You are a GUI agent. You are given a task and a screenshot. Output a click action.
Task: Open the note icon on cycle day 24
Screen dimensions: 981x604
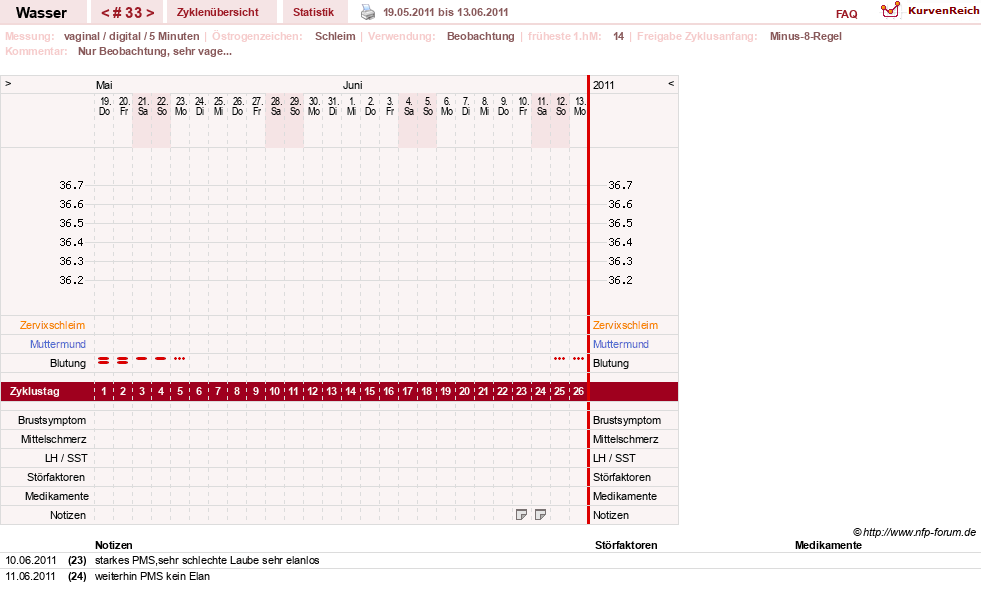tap(541, 514)
